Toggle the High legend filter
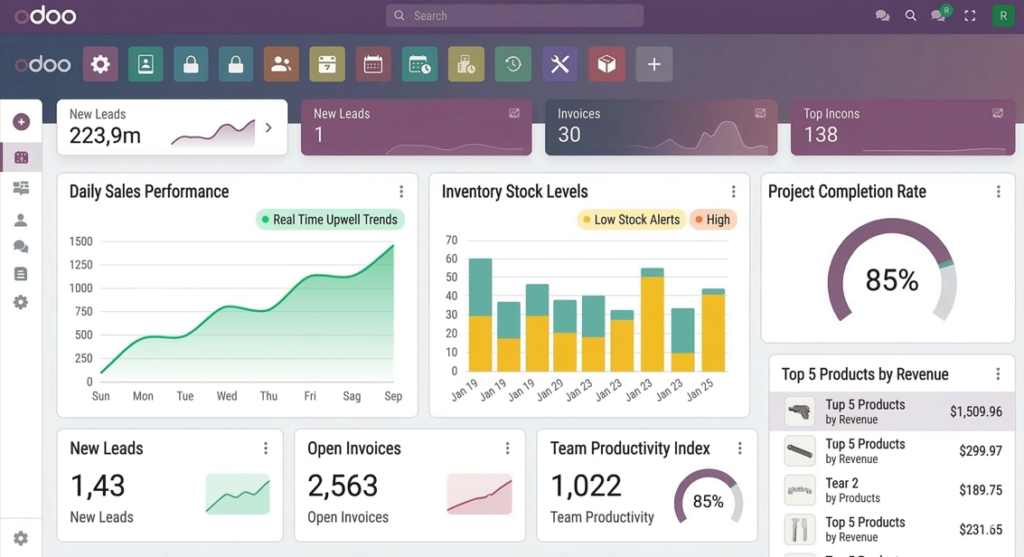The image size is (1024, 557). pos(712,220)
